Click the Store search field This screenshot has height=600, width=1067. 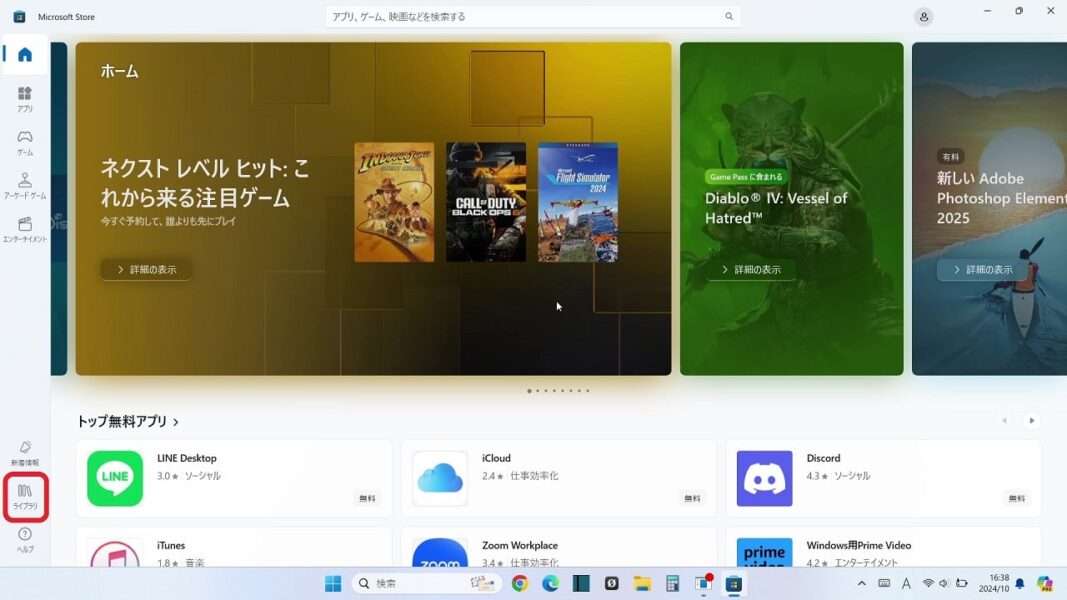(530, 16)
